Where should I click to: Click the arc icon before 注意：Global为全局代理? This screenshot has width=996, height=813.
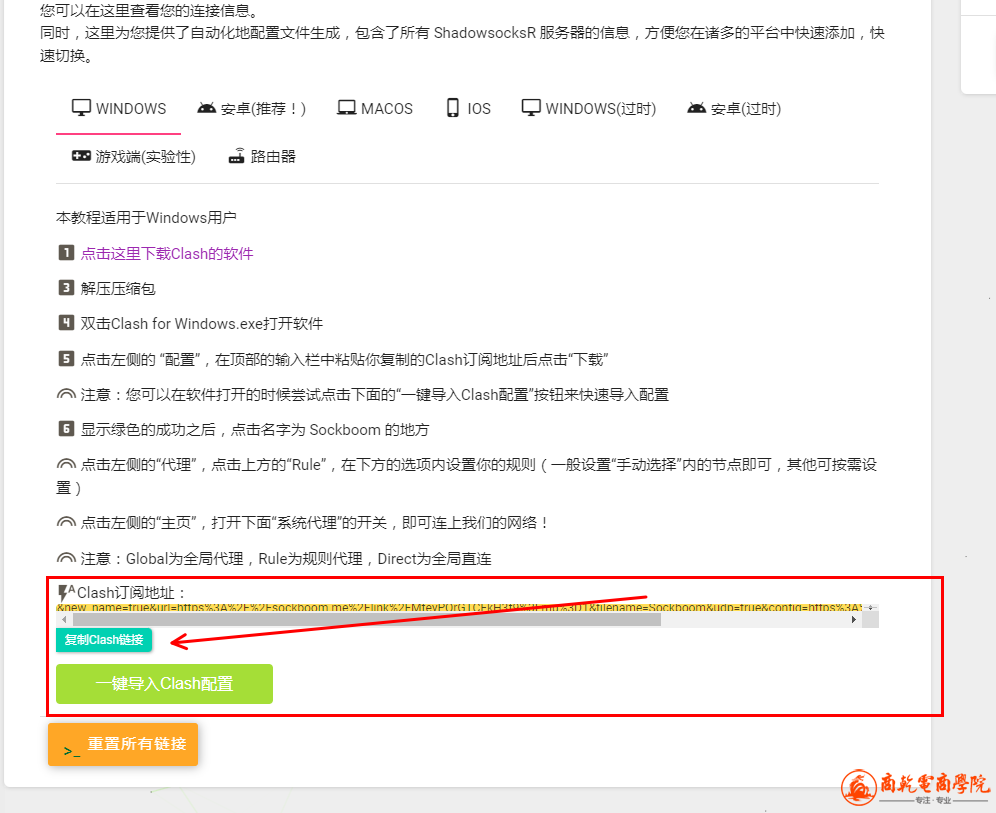(67, 558)
